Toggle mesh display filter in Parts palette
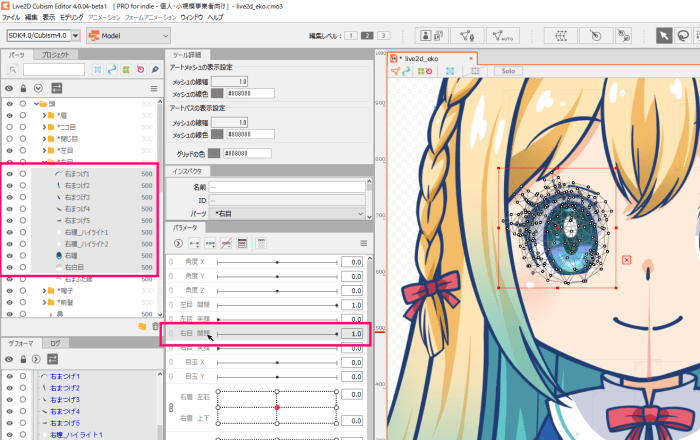Viewport: 700px width, 440px height. point(97,70)
